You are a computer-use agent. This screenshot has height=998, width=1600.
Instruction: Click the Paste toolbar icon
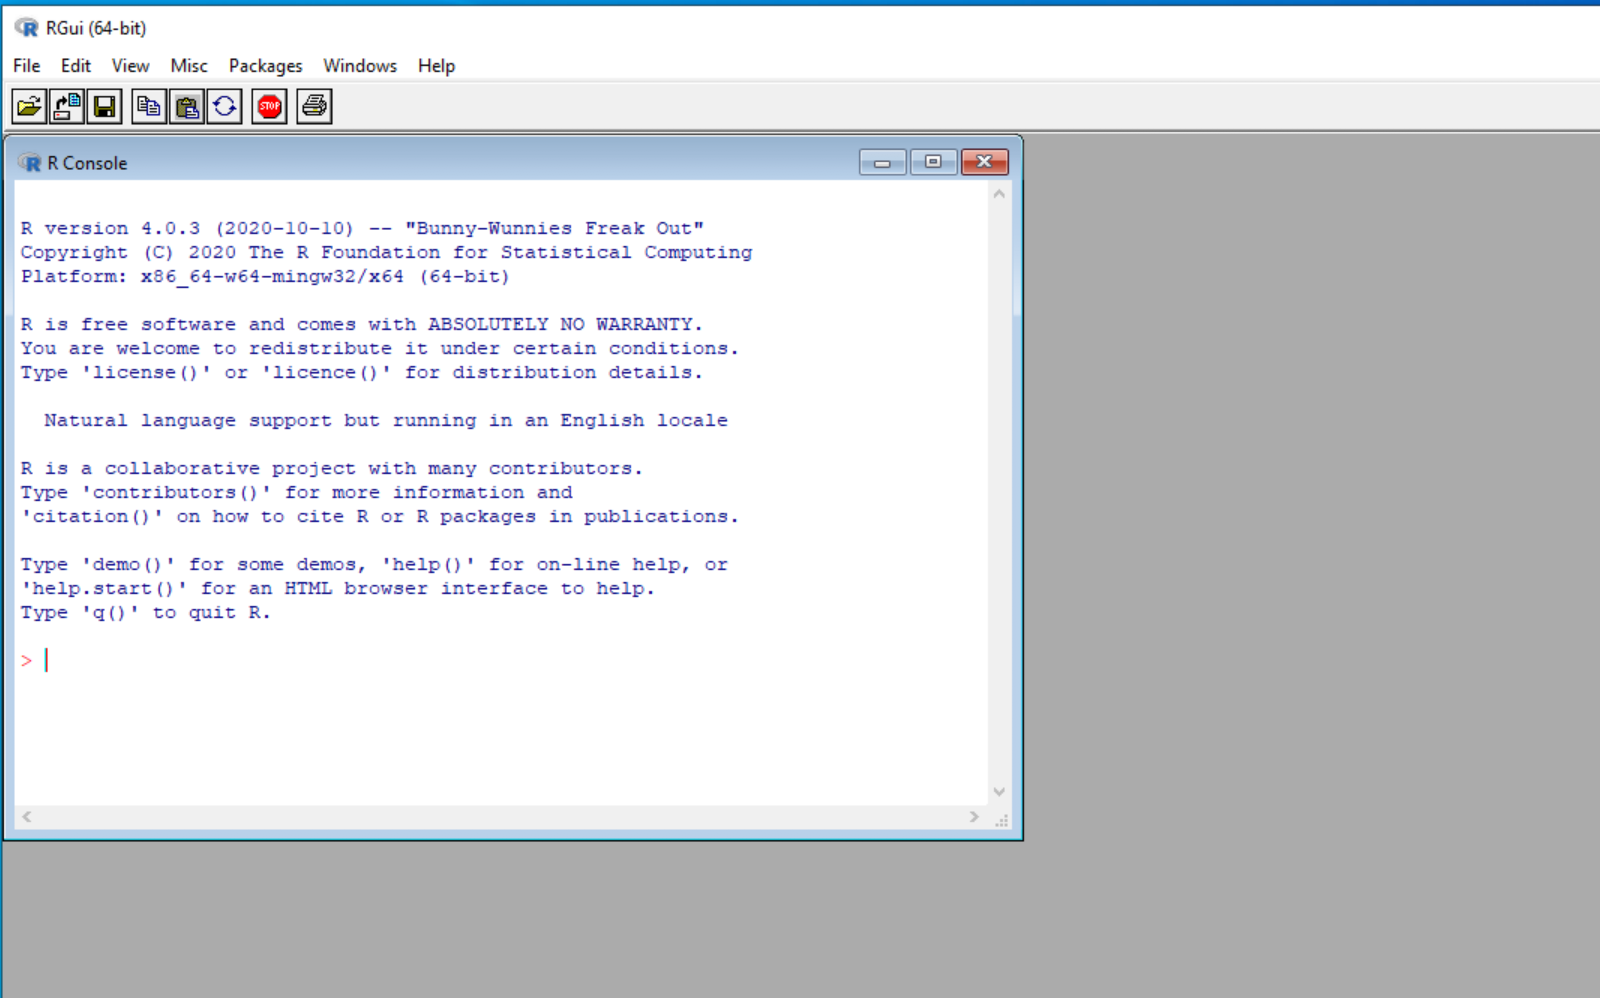click(x=187, y=106)
